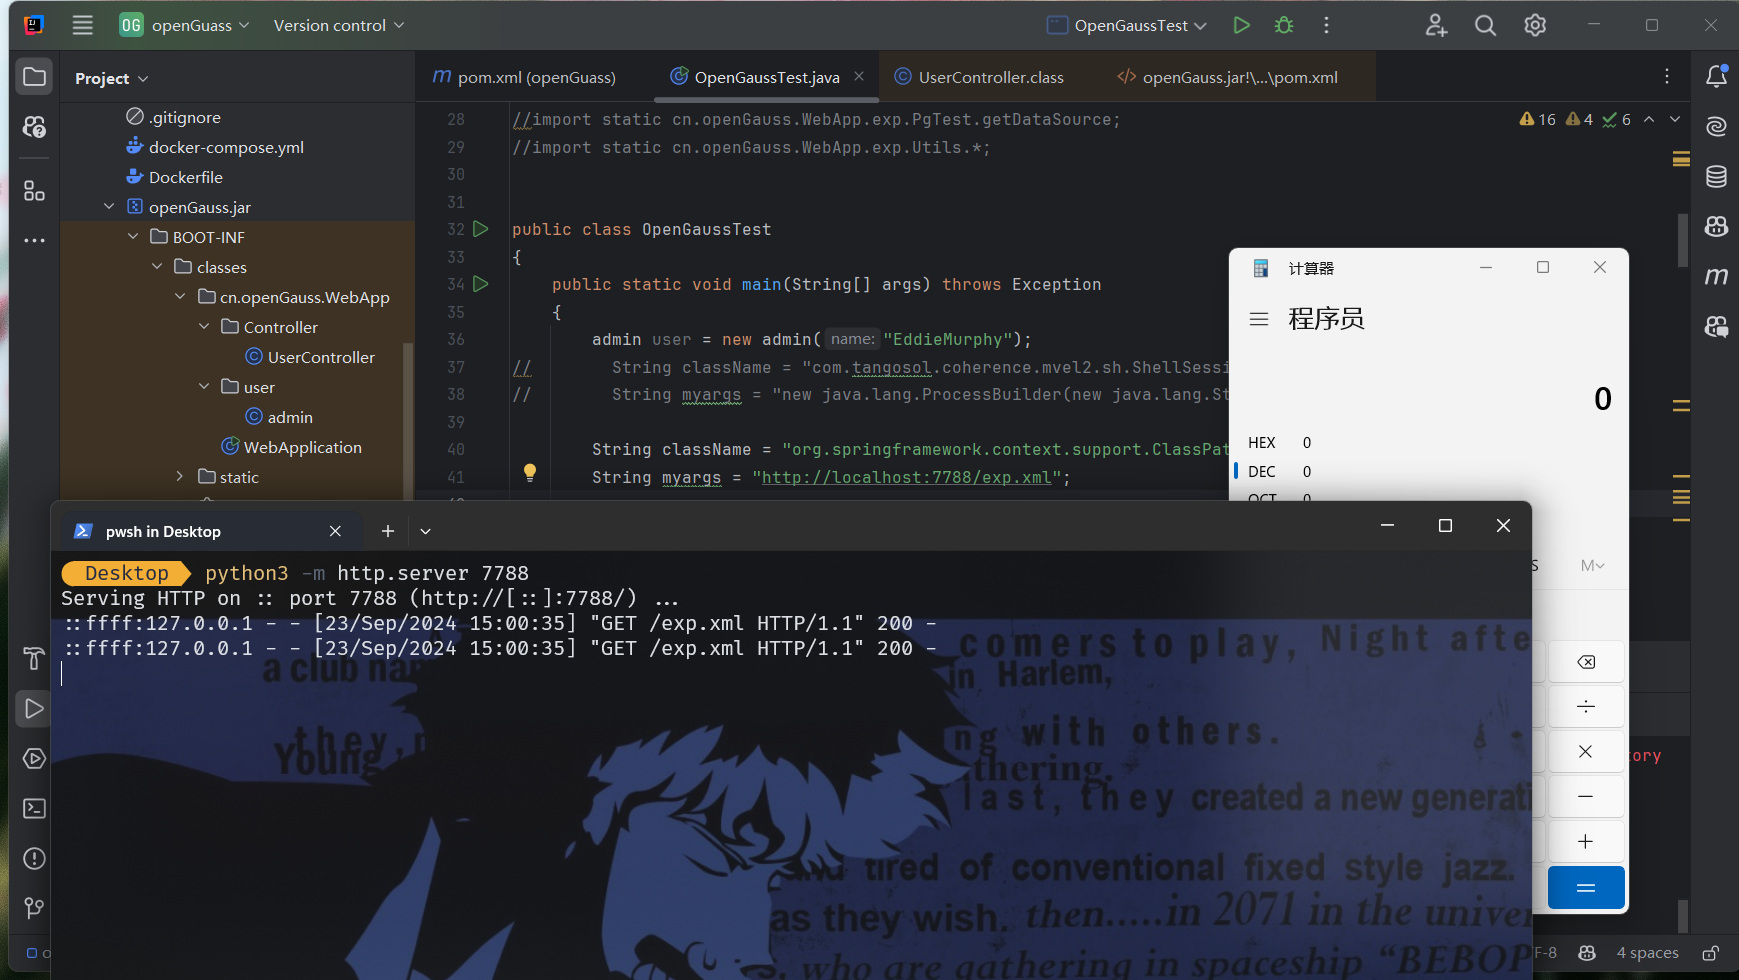Open the Git tool window
This screenshot has width=1739, height=980.
(x=34, y=907)
